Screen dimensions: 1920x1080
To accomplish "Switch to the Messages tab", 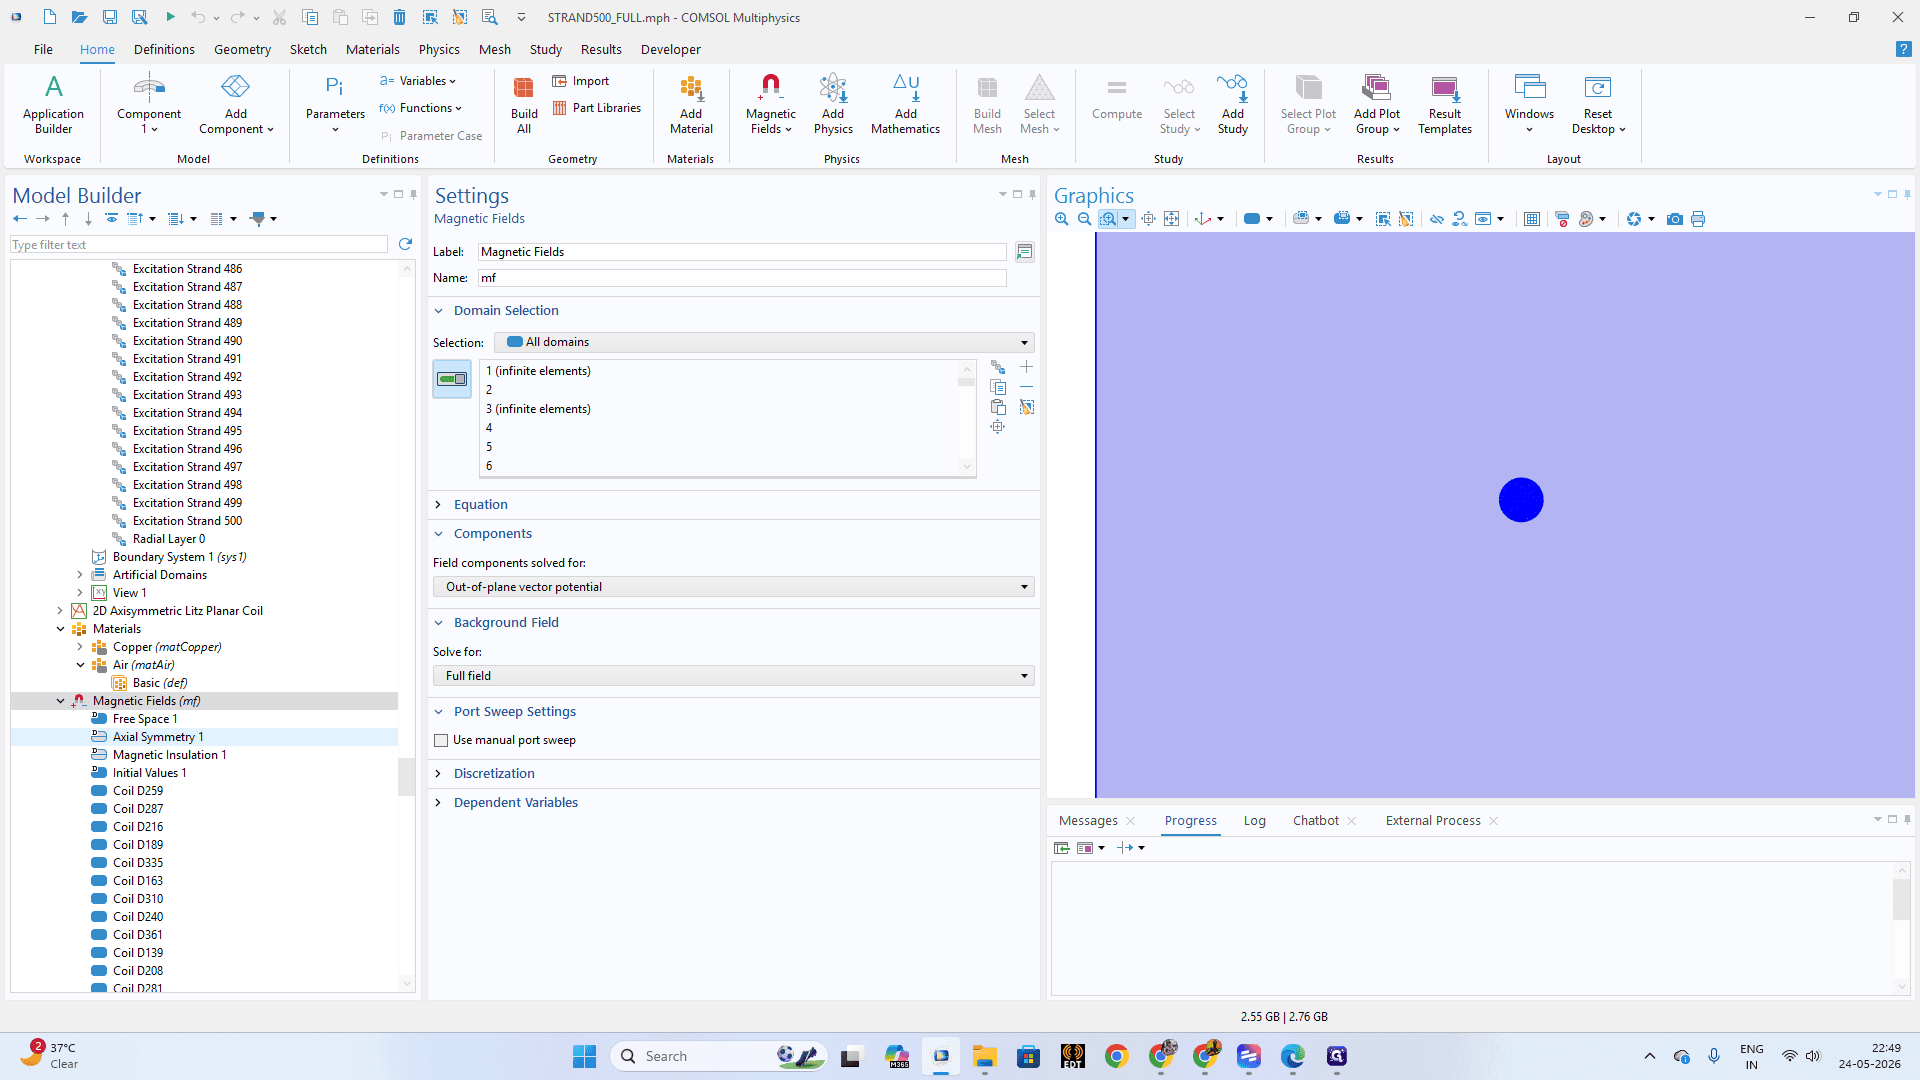I will [1088, 821].
